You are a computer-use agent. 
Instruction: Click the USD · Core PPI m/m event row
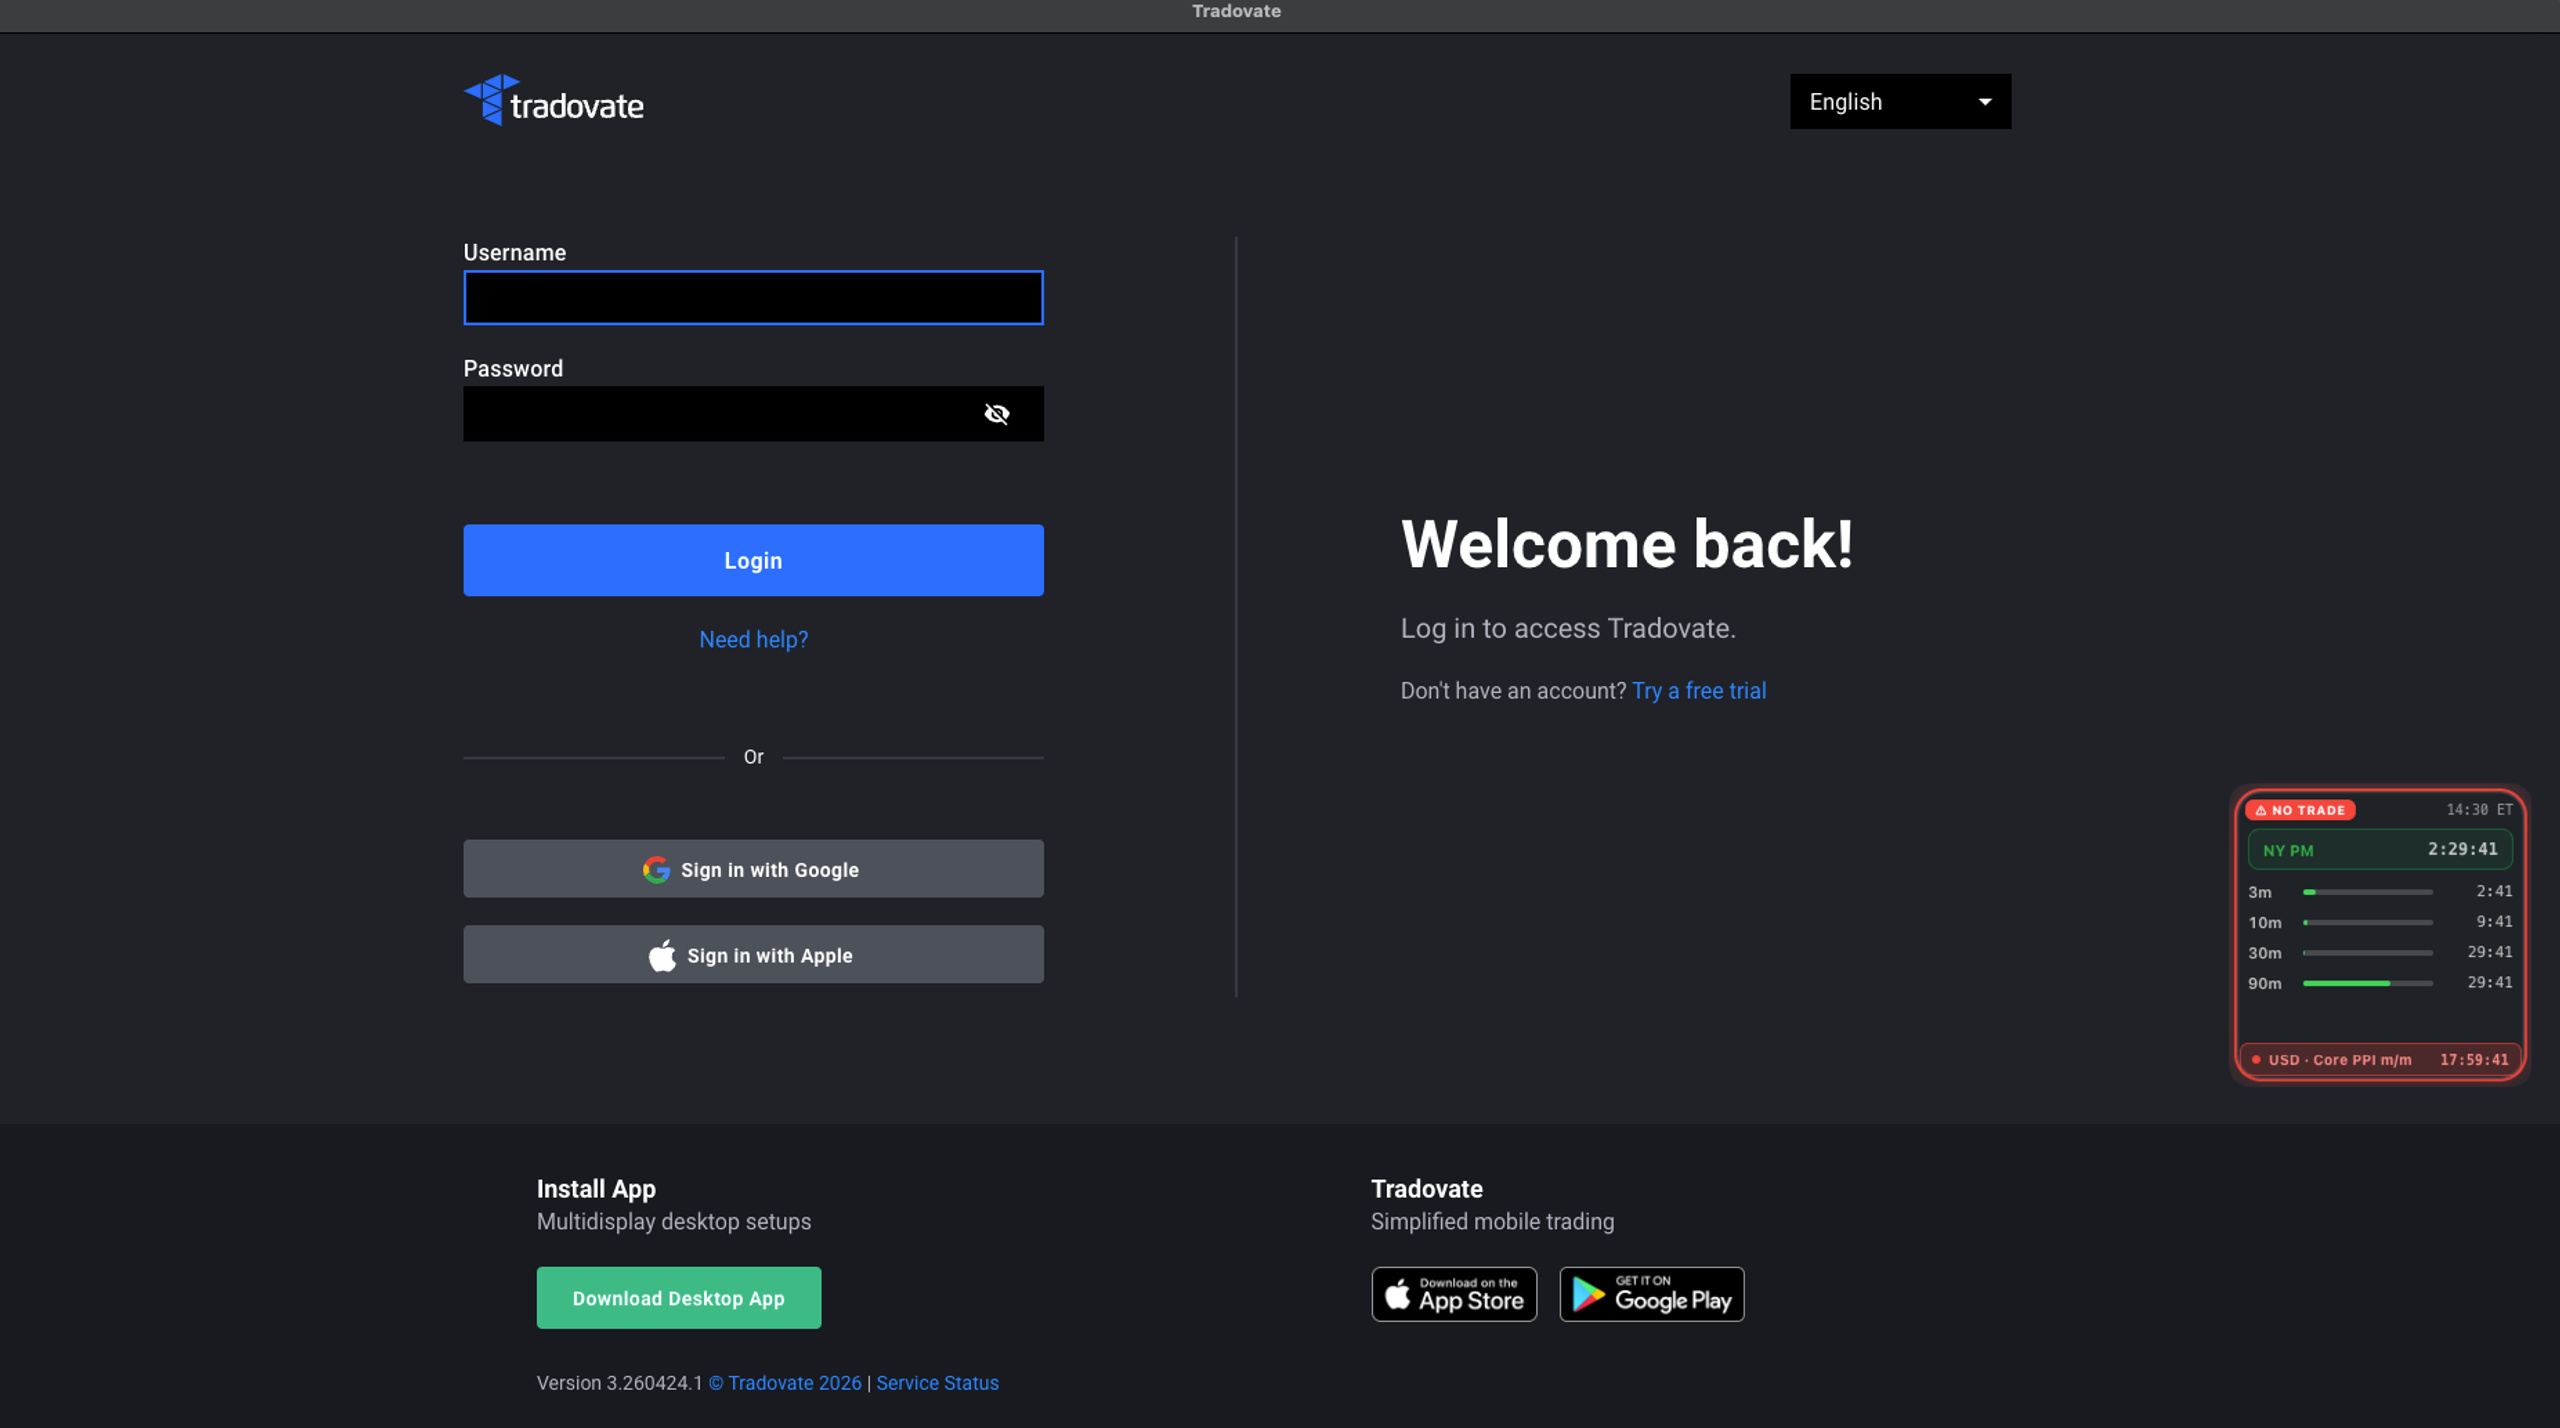[x=2380, y=1060]
